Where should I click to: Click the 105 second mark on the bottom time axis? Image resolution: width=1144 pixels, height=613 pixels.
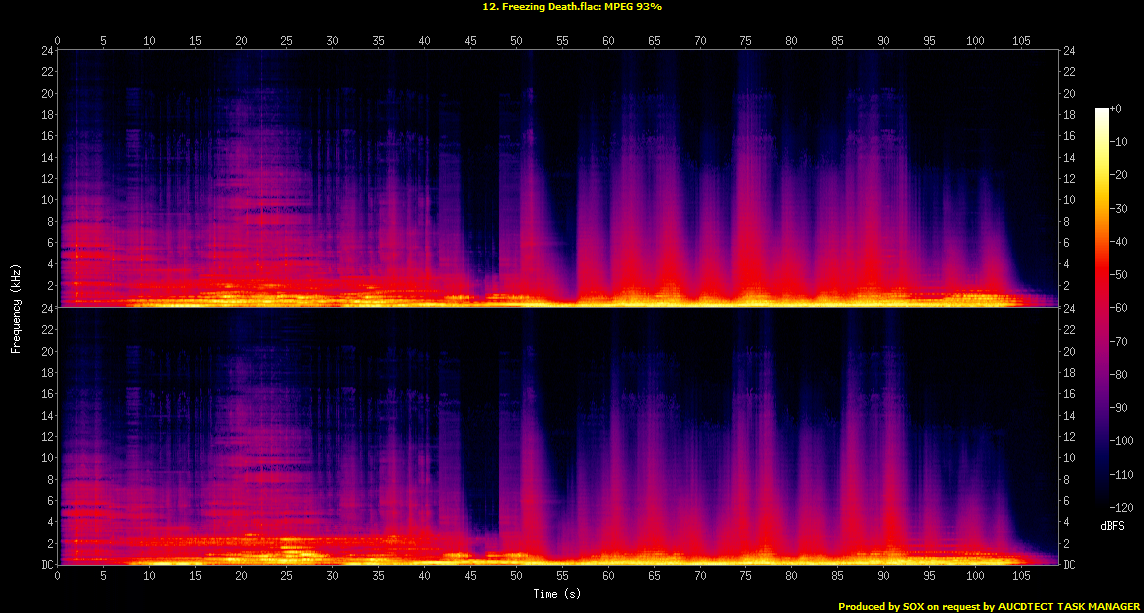1020,576
